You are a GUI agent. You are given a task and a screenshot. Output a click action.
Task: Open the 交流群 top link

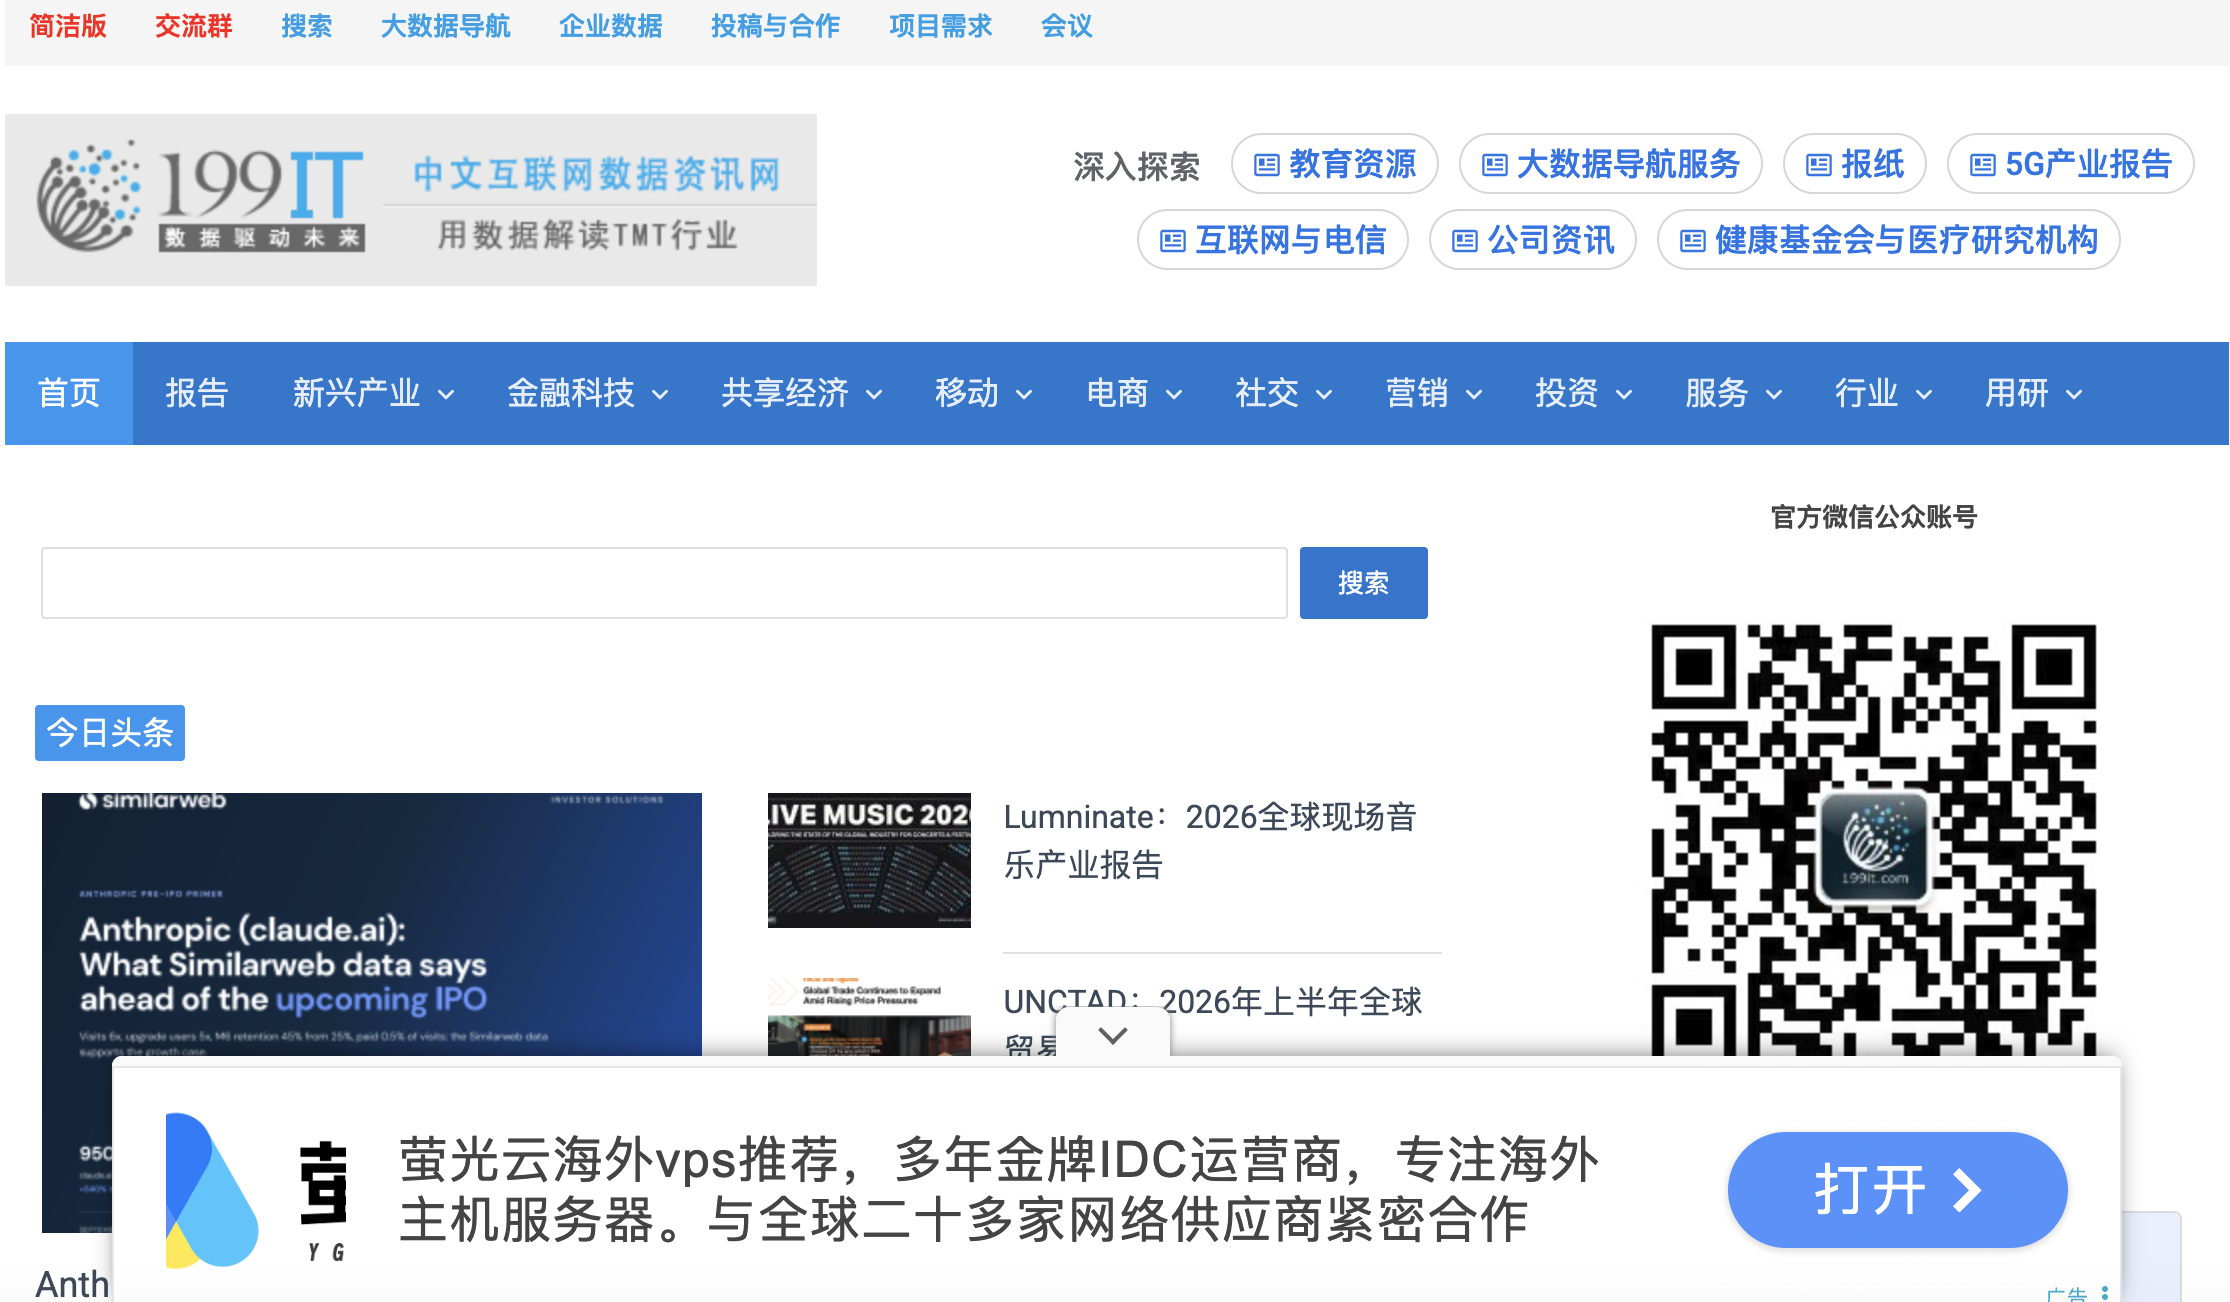coord(194,26)
